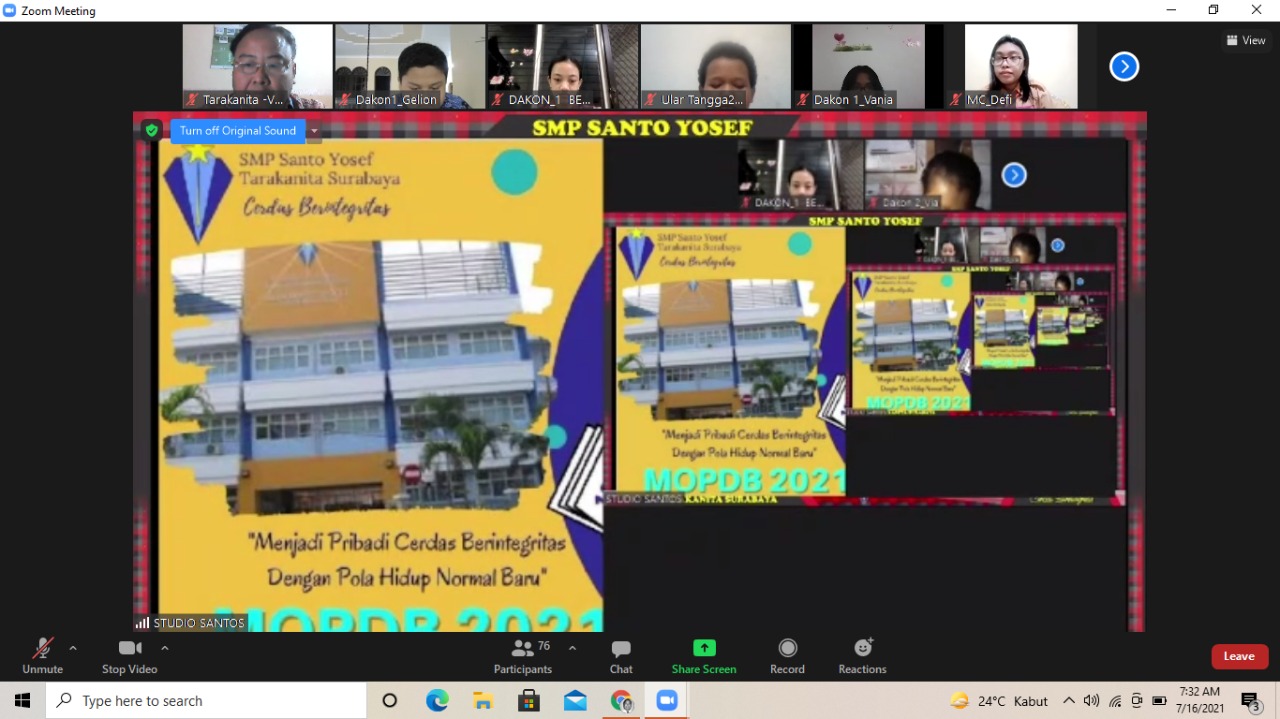
Task: Stop Video camera toggle
Action: coord(130,656)
